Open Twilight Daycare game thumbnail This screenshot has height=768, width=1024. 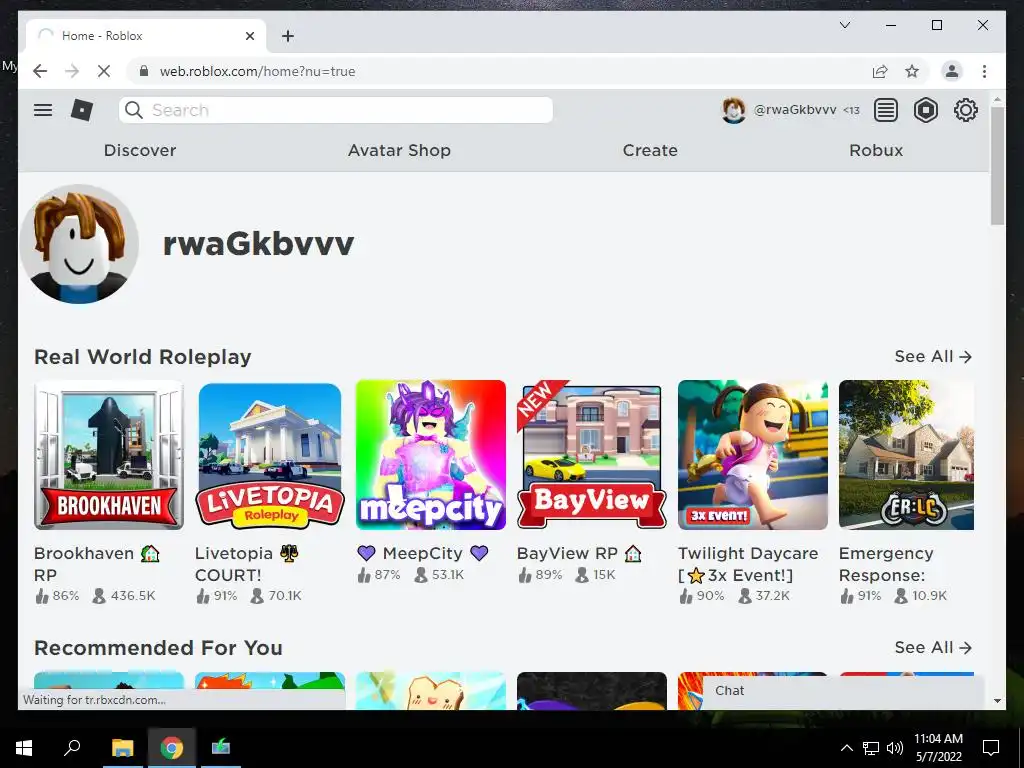(x=752, y=455)
